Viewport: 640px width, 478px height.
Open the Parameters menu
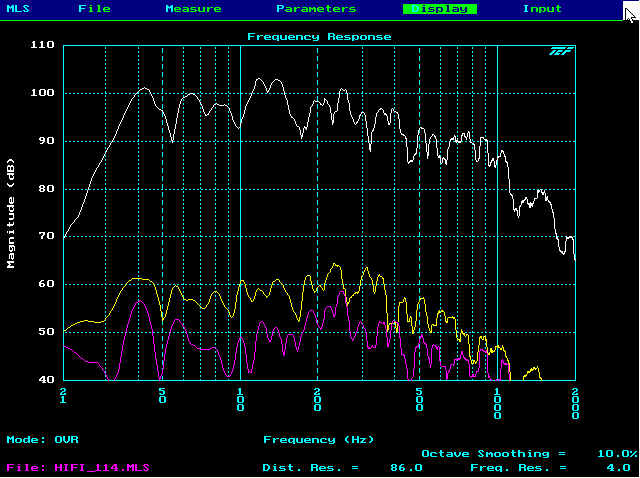click(x=316, y=9)
